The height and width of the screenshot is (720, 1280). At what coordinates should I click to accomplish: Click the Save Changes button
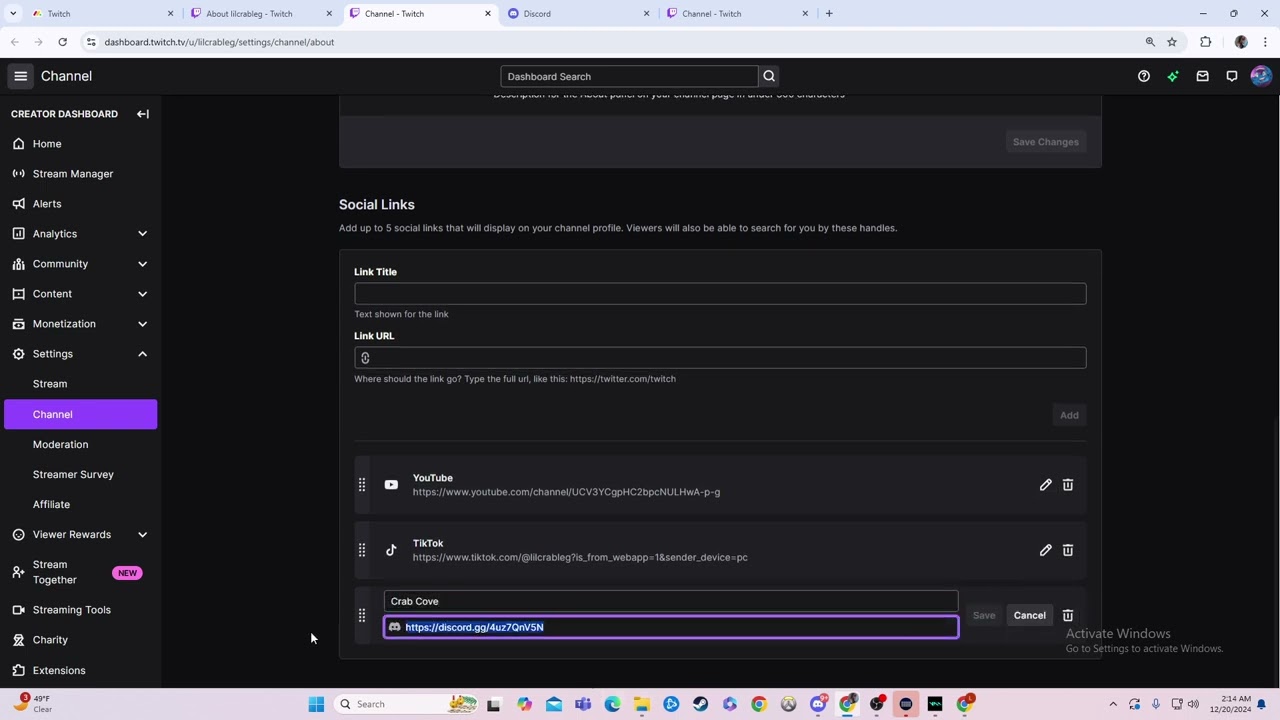coord(1045,142)
